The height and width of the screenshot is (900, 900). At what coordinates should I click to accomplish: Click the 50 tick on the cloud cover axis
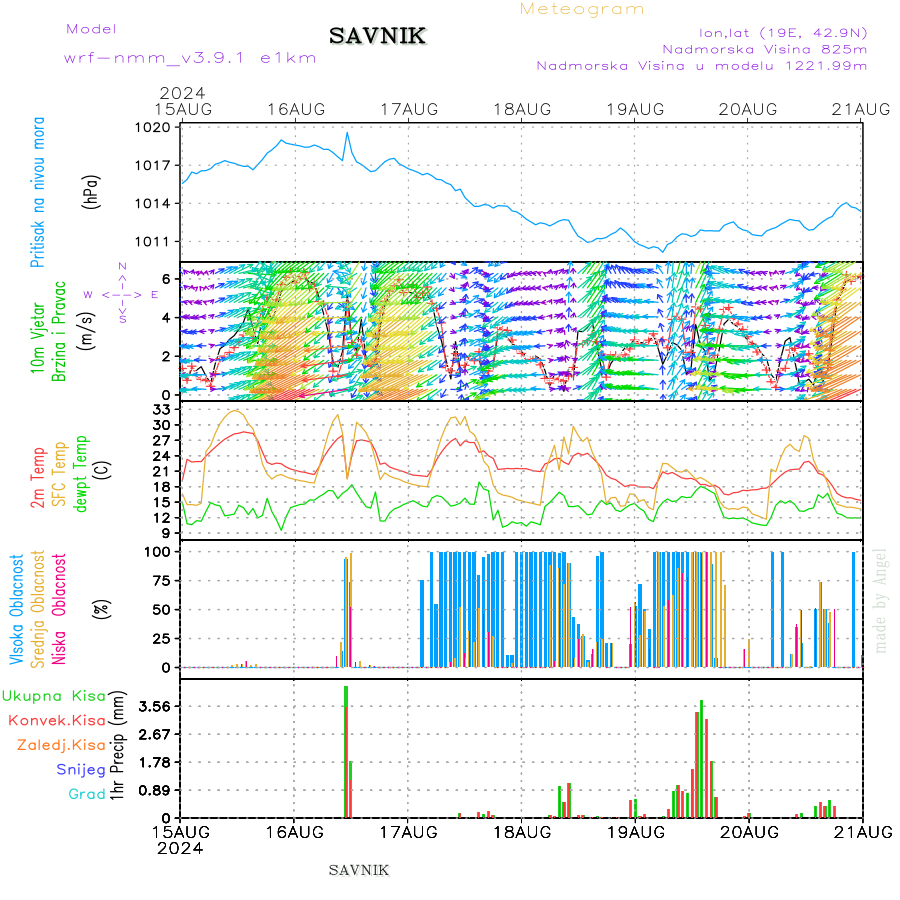tap(162, 610)
